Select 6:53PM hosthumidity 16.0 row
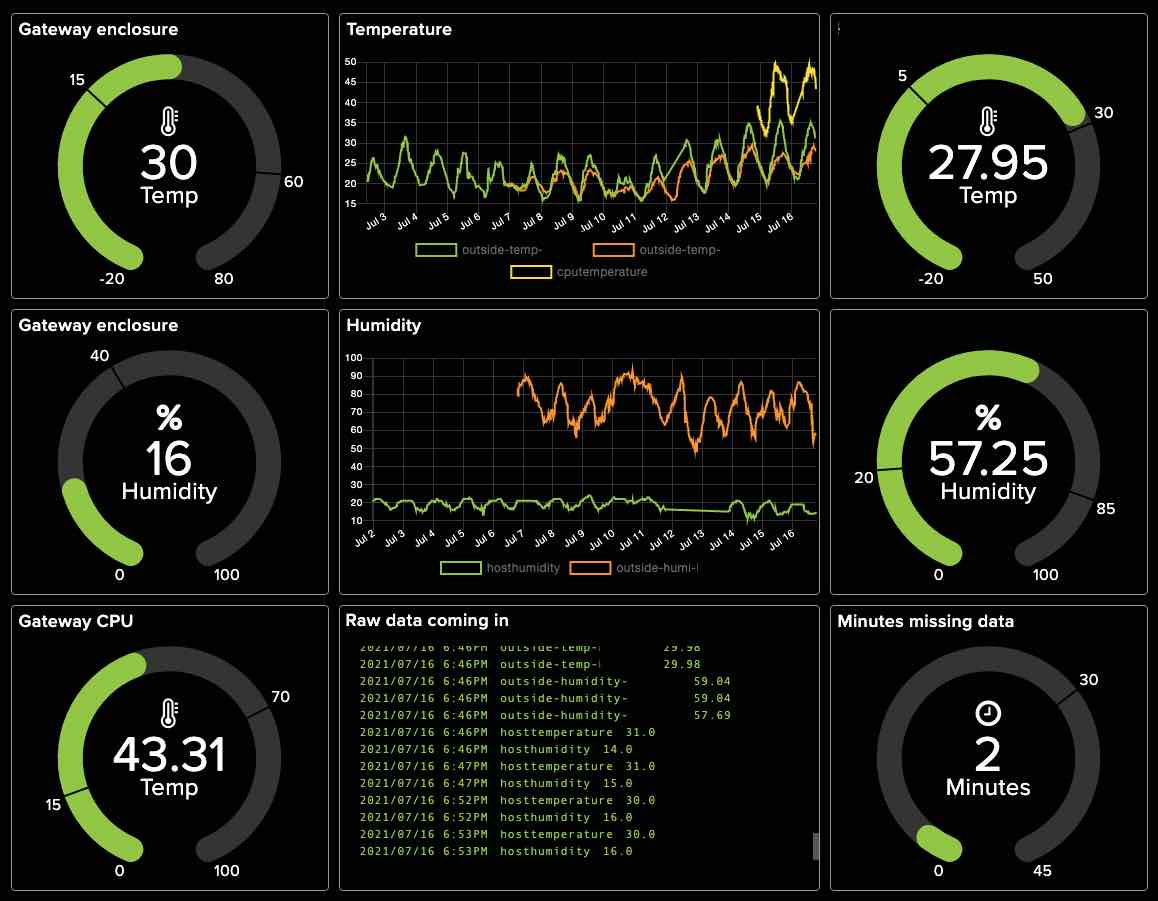The image size is (1158, 901). tap(496, 851)
